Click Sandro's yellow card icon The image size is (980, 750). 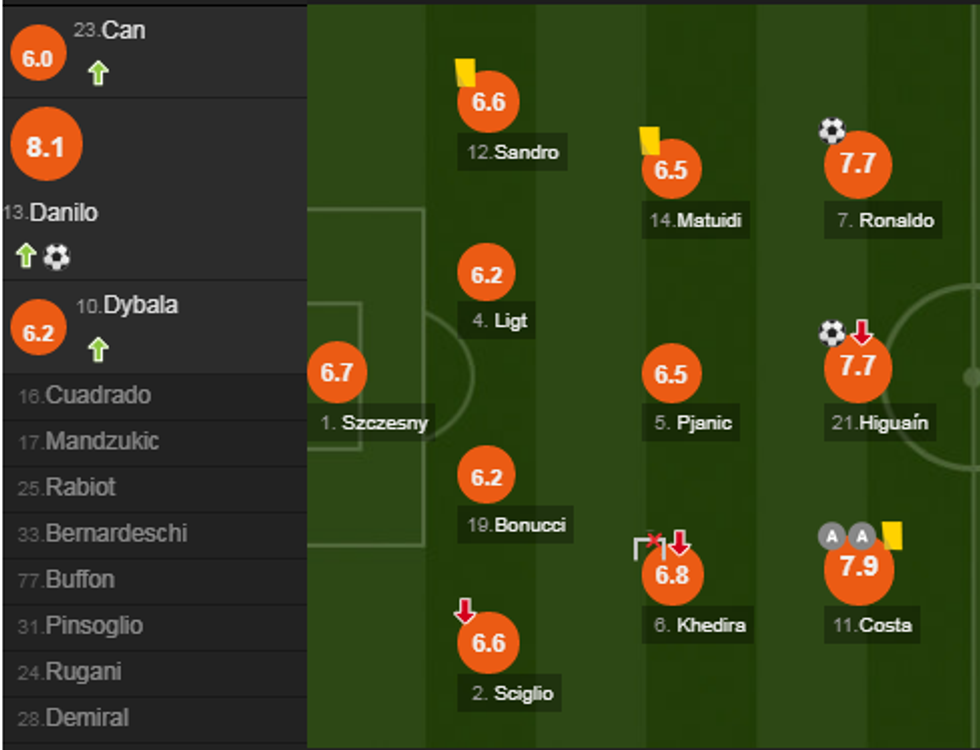[465, 72]
